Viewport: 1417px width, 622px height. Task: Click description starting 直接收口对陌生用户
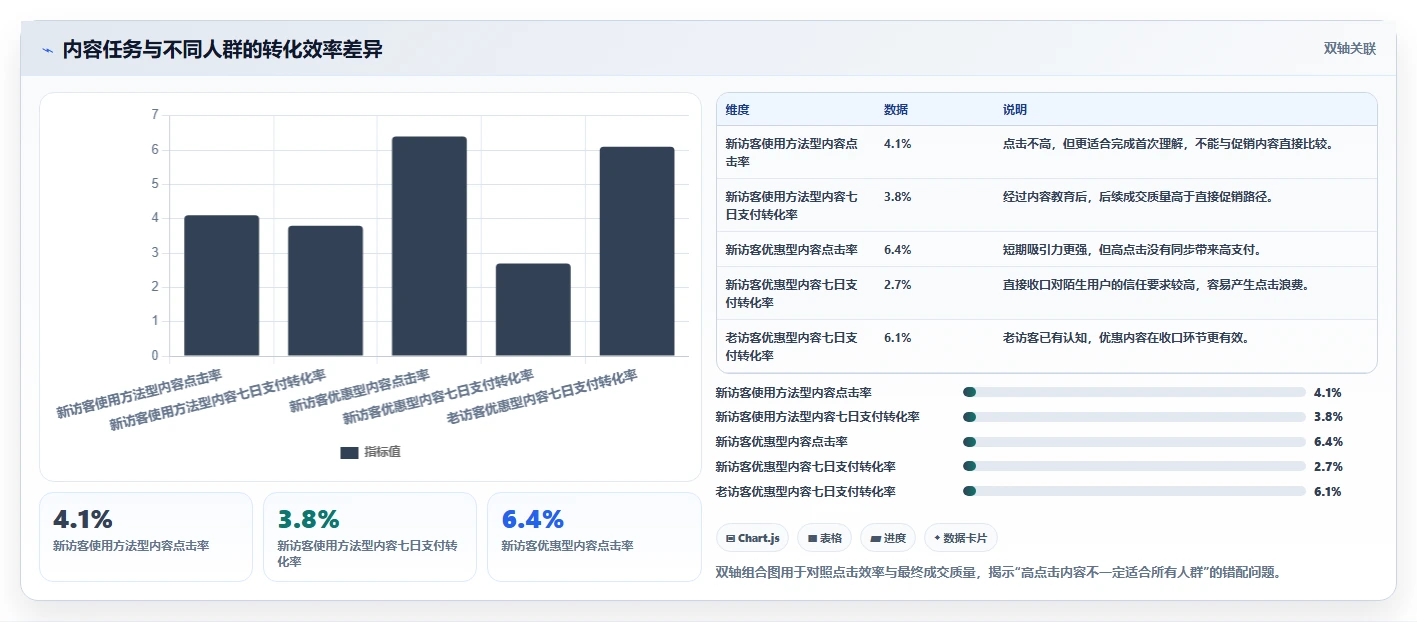tap(1156, 285)
